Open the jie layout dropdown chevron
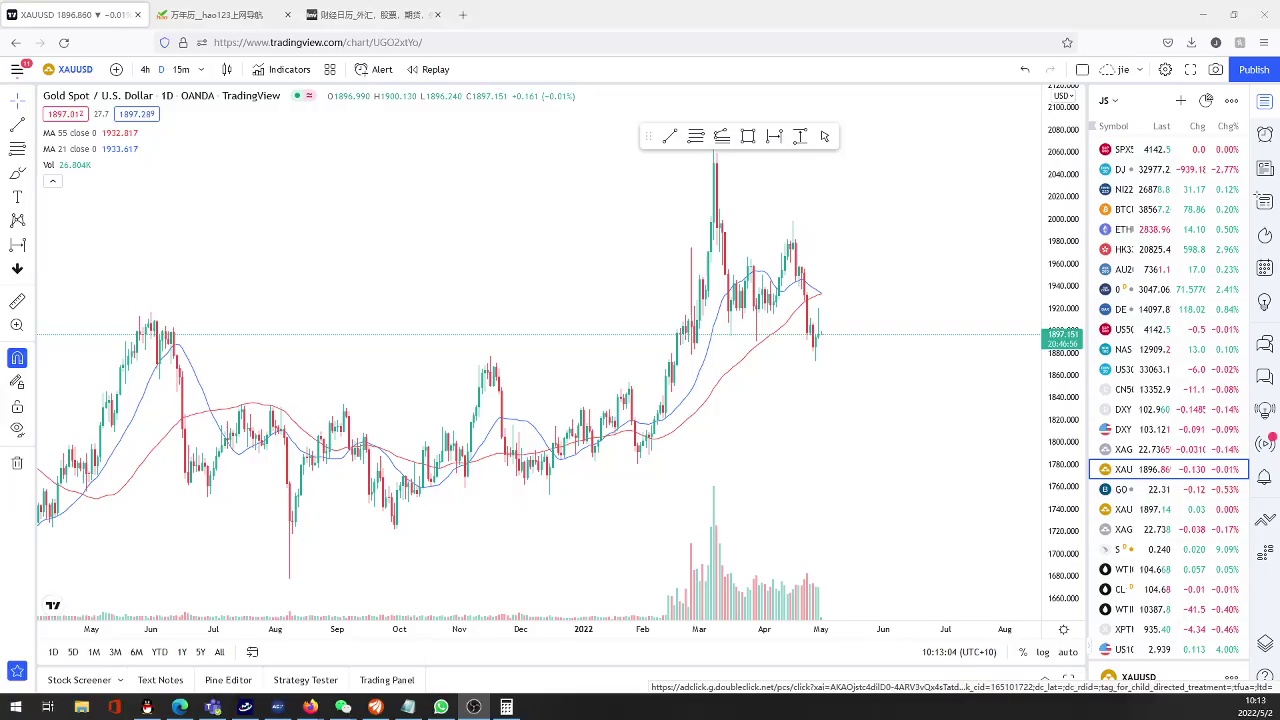 click(x=1140, y=69)
